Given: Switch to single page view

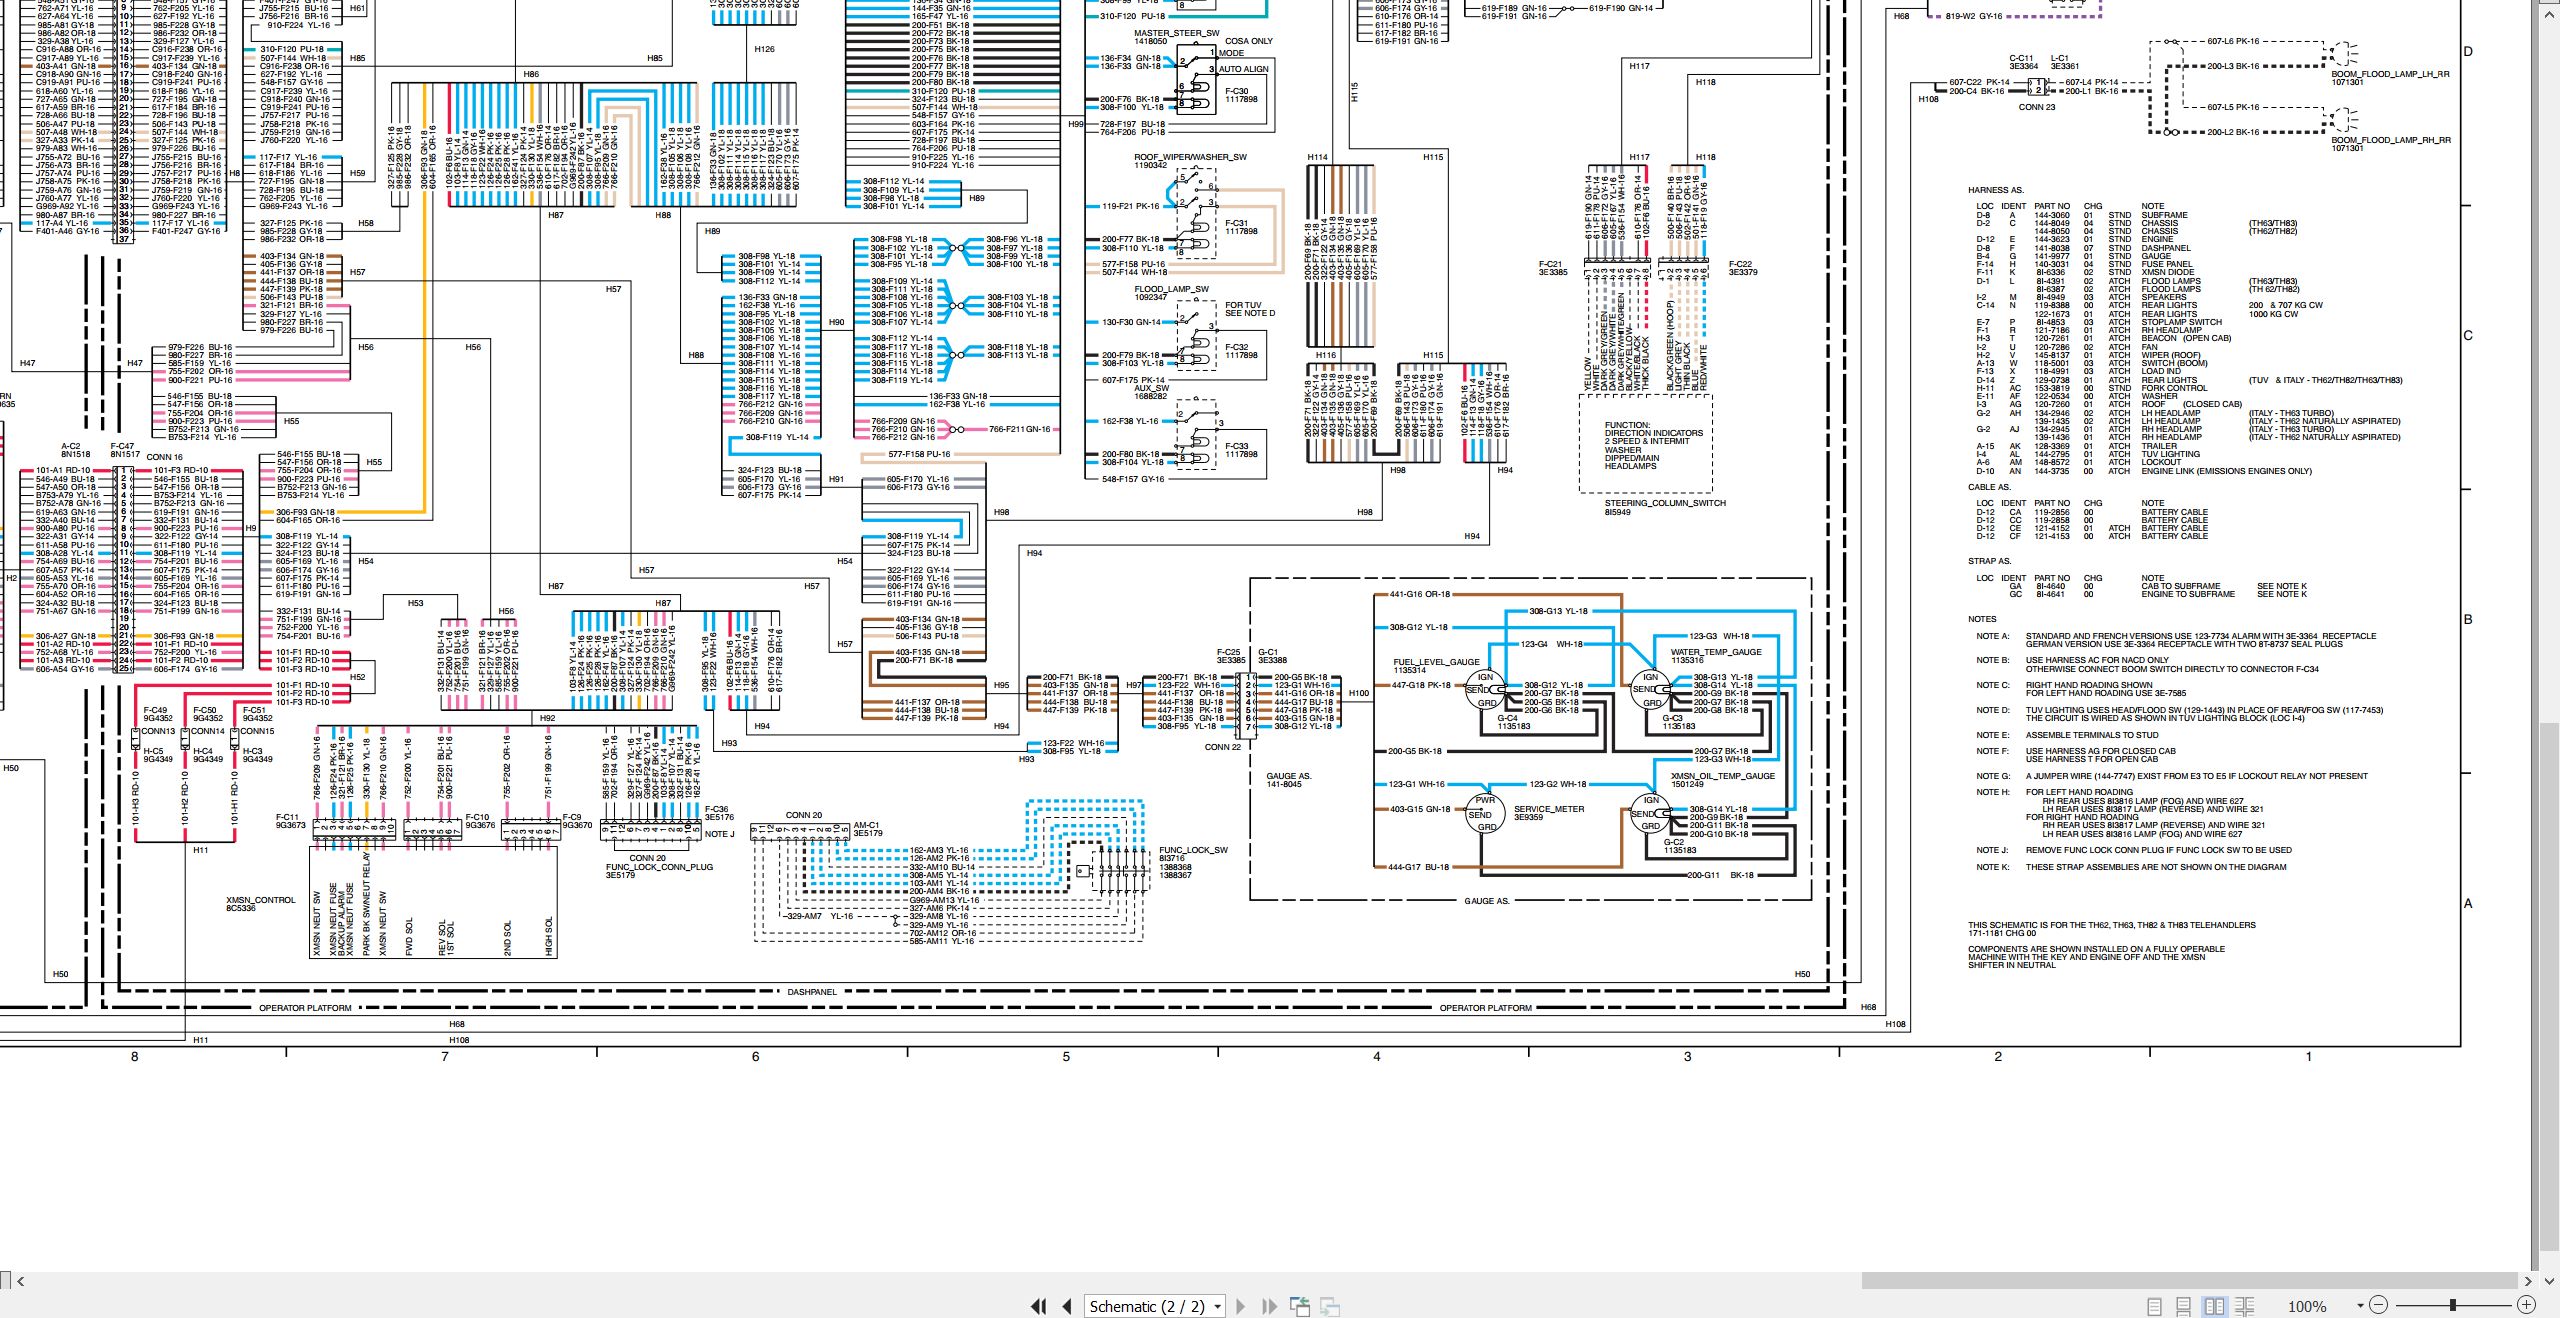Looking at the screenshot, I should click(x=2154, y=1306).
